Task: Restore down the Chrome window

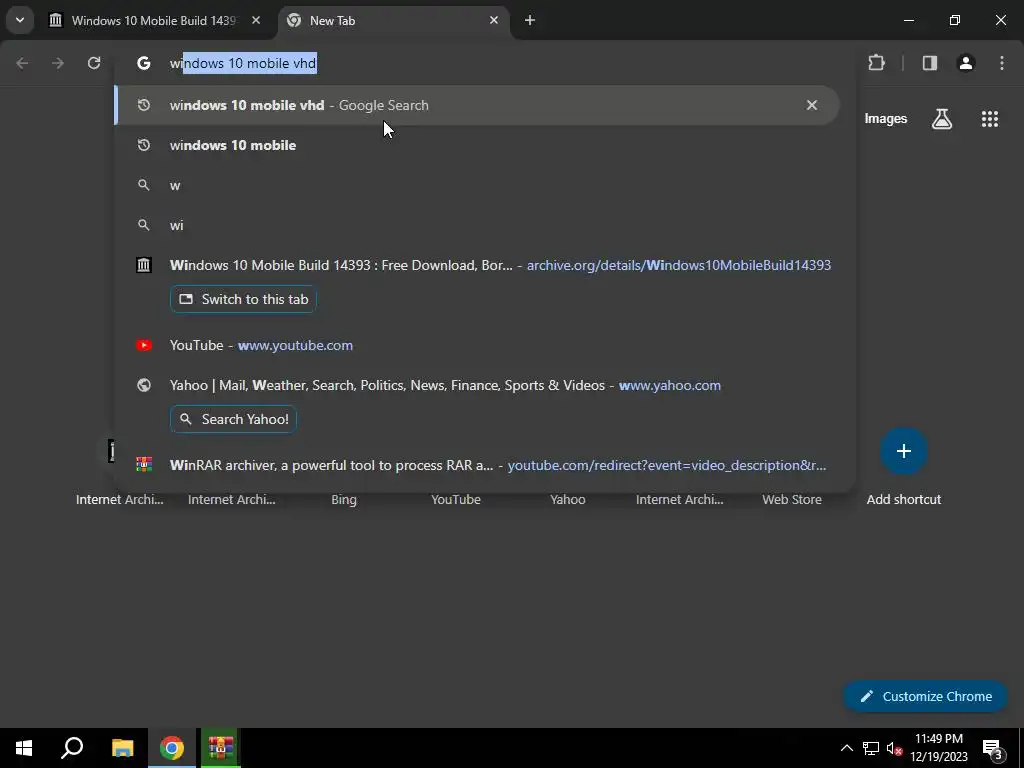Action: (x=955, y=20)
